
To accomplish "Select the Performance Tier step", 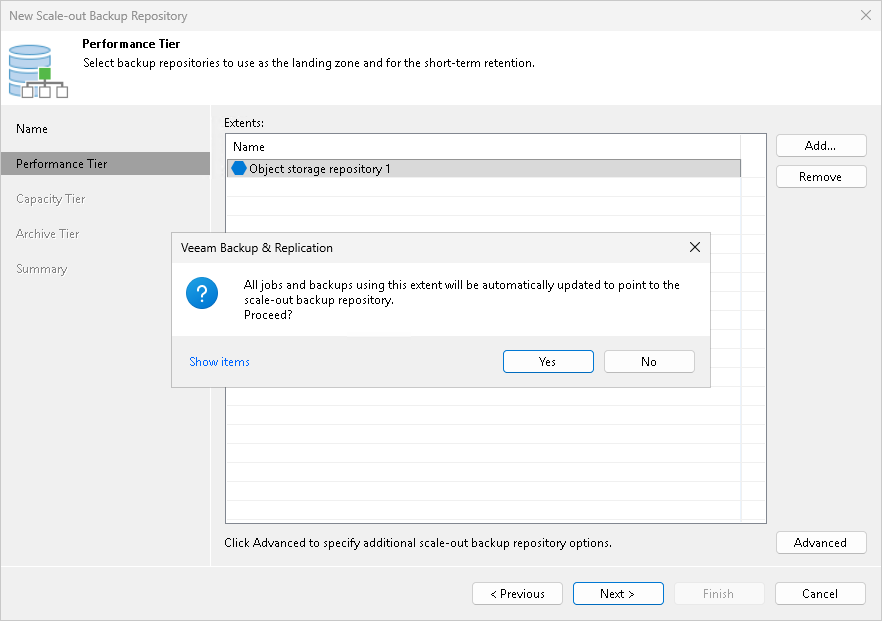I will (x=61, y=163).
